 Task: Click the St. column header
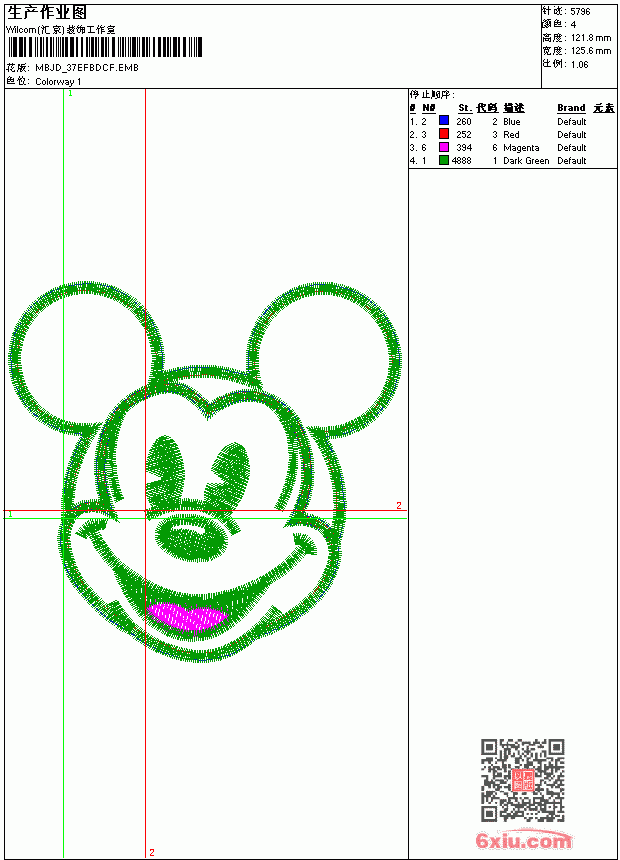(x=465, y=108)
